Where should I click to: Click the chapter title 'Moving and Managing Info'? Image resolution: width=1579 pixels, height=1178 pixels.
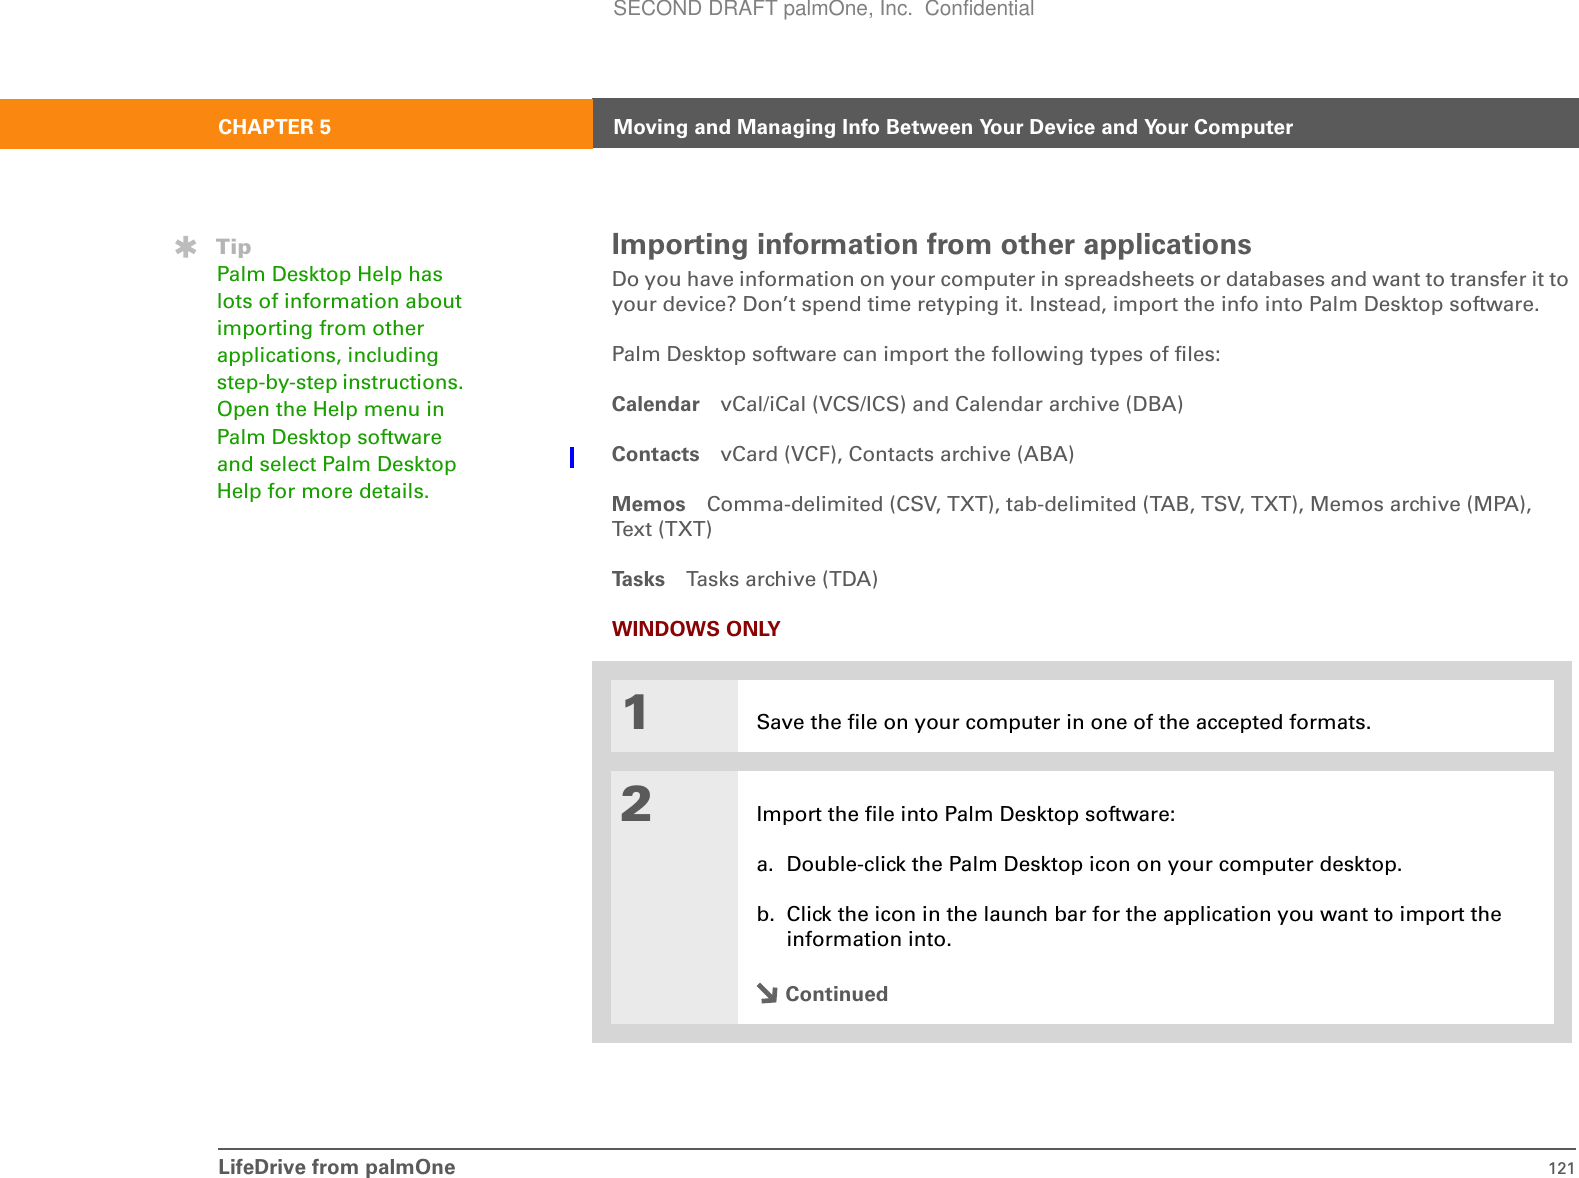point(953,127)
